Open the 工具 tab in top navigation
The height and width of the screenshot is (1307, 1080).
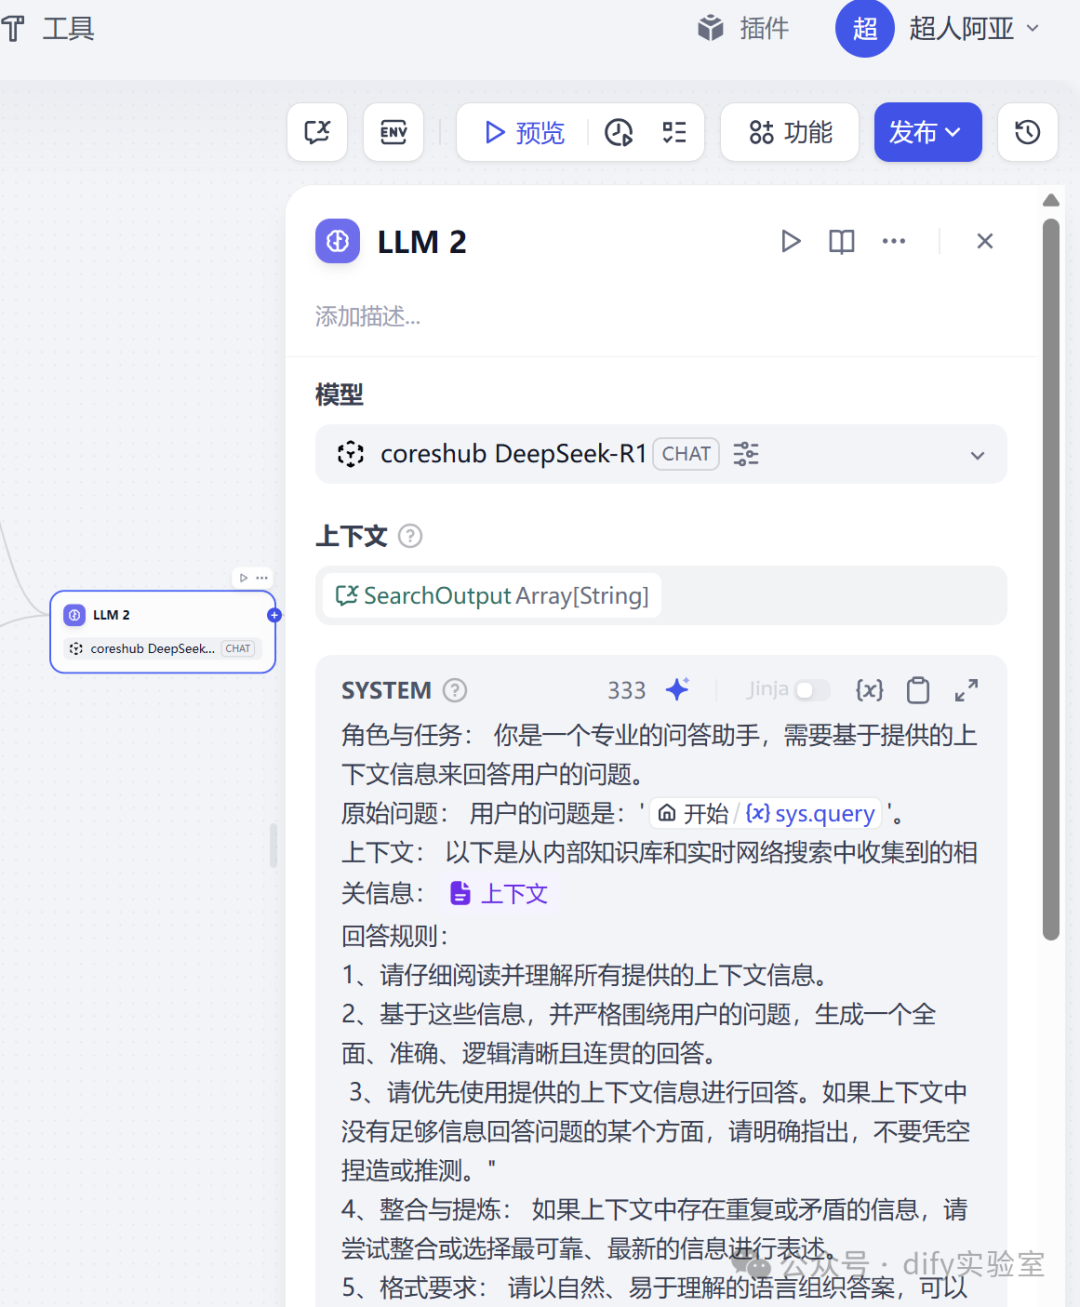(x=48, y=28)
